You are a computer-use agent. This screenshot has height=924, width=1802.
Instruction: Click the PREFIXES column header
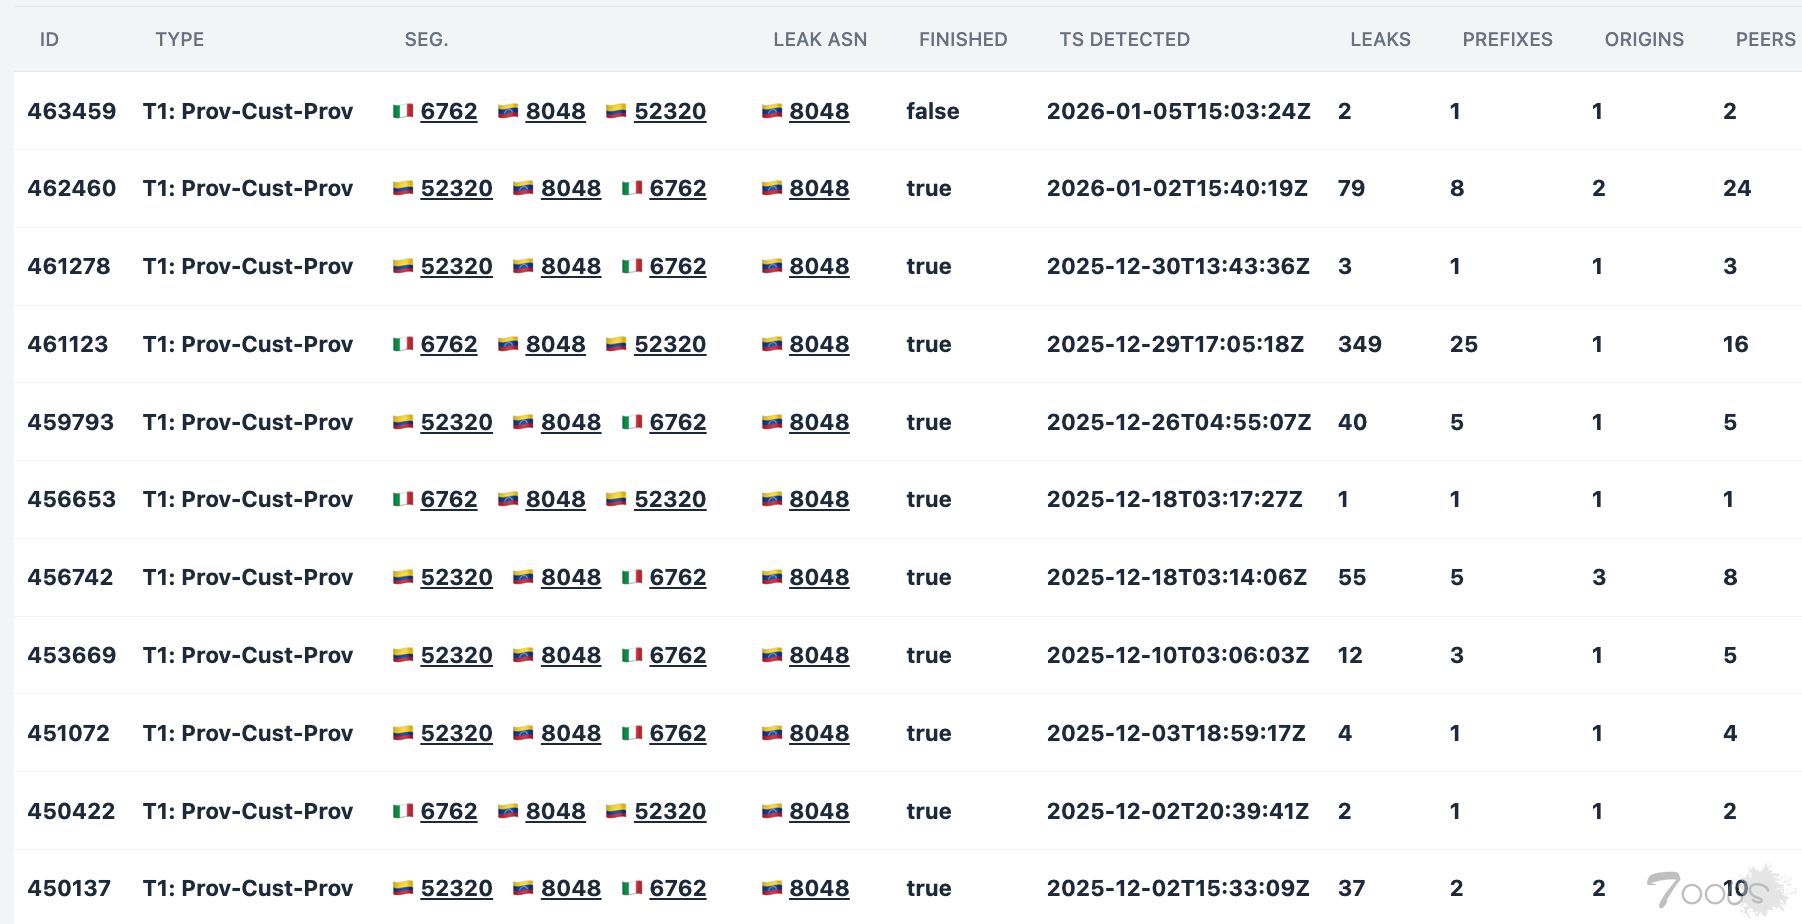(x=1507, y=39)
